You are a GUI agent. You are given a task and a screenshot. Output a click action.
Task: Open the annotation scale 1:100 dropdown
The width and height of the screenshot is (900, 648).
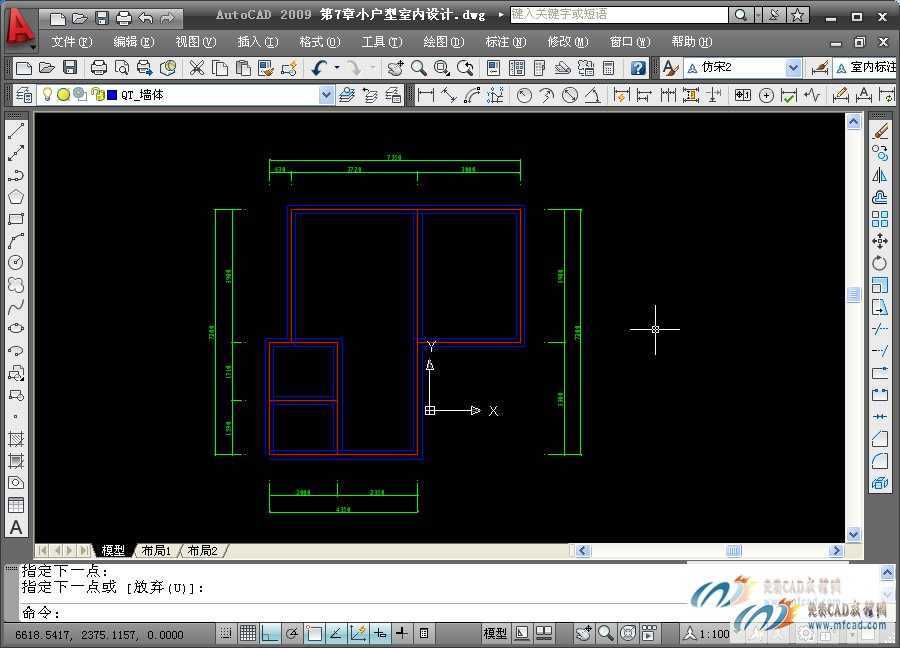click(x=706, y=634)
